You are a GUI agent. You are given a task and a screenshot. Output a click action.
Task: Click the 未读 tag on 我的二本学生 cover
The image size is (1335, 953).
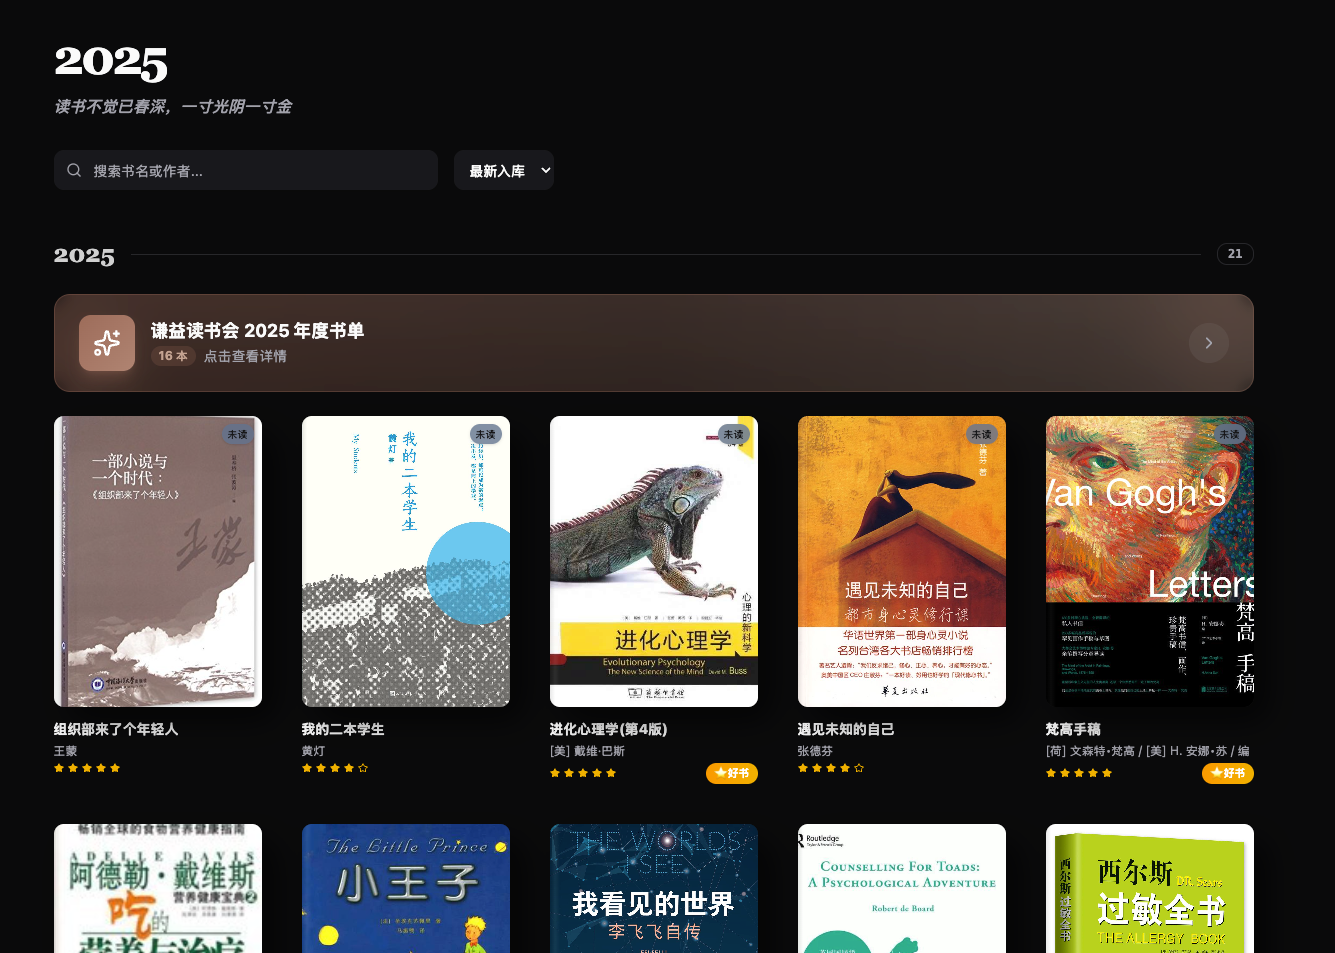(485, 434)
